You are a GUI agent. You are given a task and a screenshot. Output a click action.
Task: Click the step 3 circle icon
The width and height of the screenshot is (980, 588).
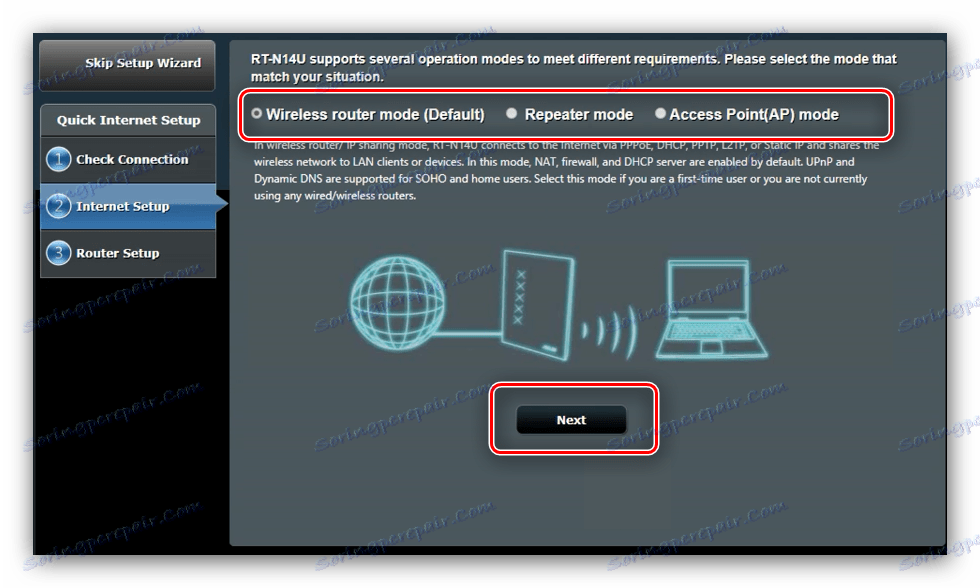click(x=59, y=253)
